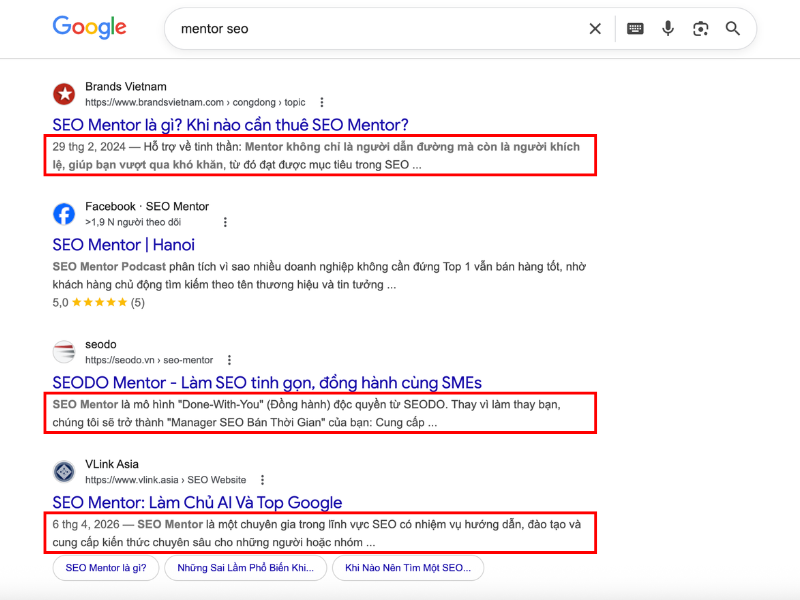Click the seodo.vn seo-mentor URL

(149, 360)
